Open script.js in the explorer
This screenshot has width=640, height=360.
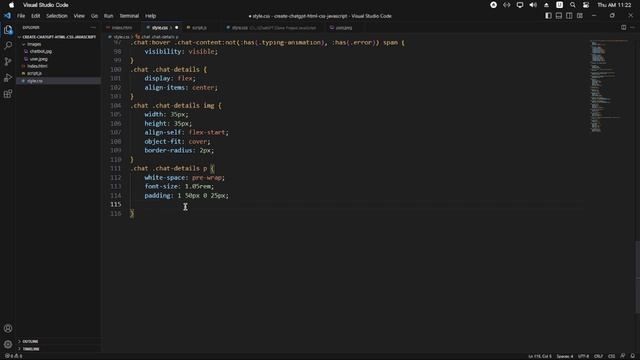point(34,73)
